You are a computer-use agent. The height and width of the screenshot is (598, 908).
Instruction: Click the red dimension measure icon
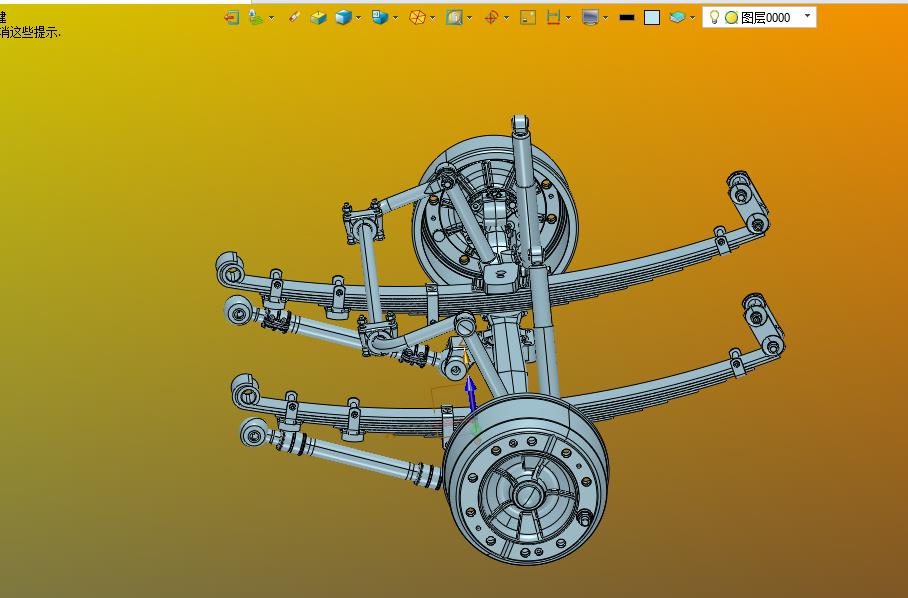[x=553, y=17]
